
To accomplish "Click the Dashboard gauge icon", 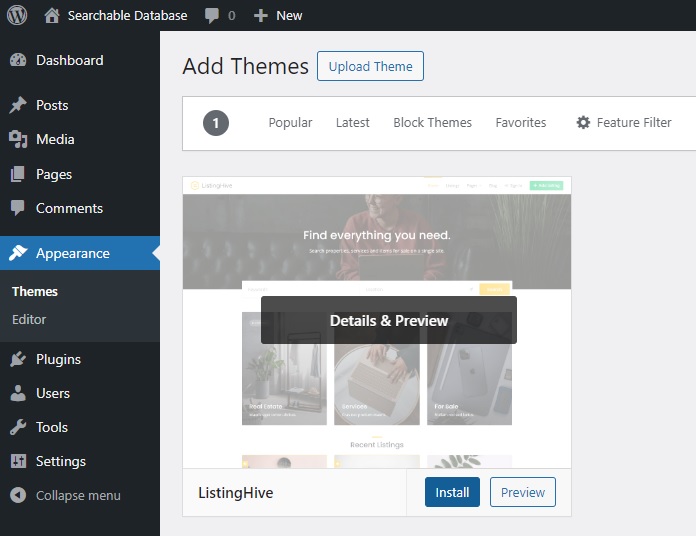I will pyautogui.click(x=18, y=60).
